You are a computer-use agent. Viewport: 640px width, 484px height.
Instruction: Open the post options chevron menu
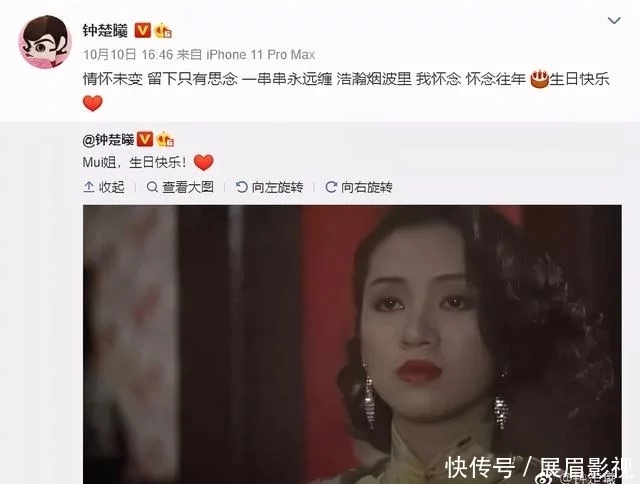coord(614,20)
